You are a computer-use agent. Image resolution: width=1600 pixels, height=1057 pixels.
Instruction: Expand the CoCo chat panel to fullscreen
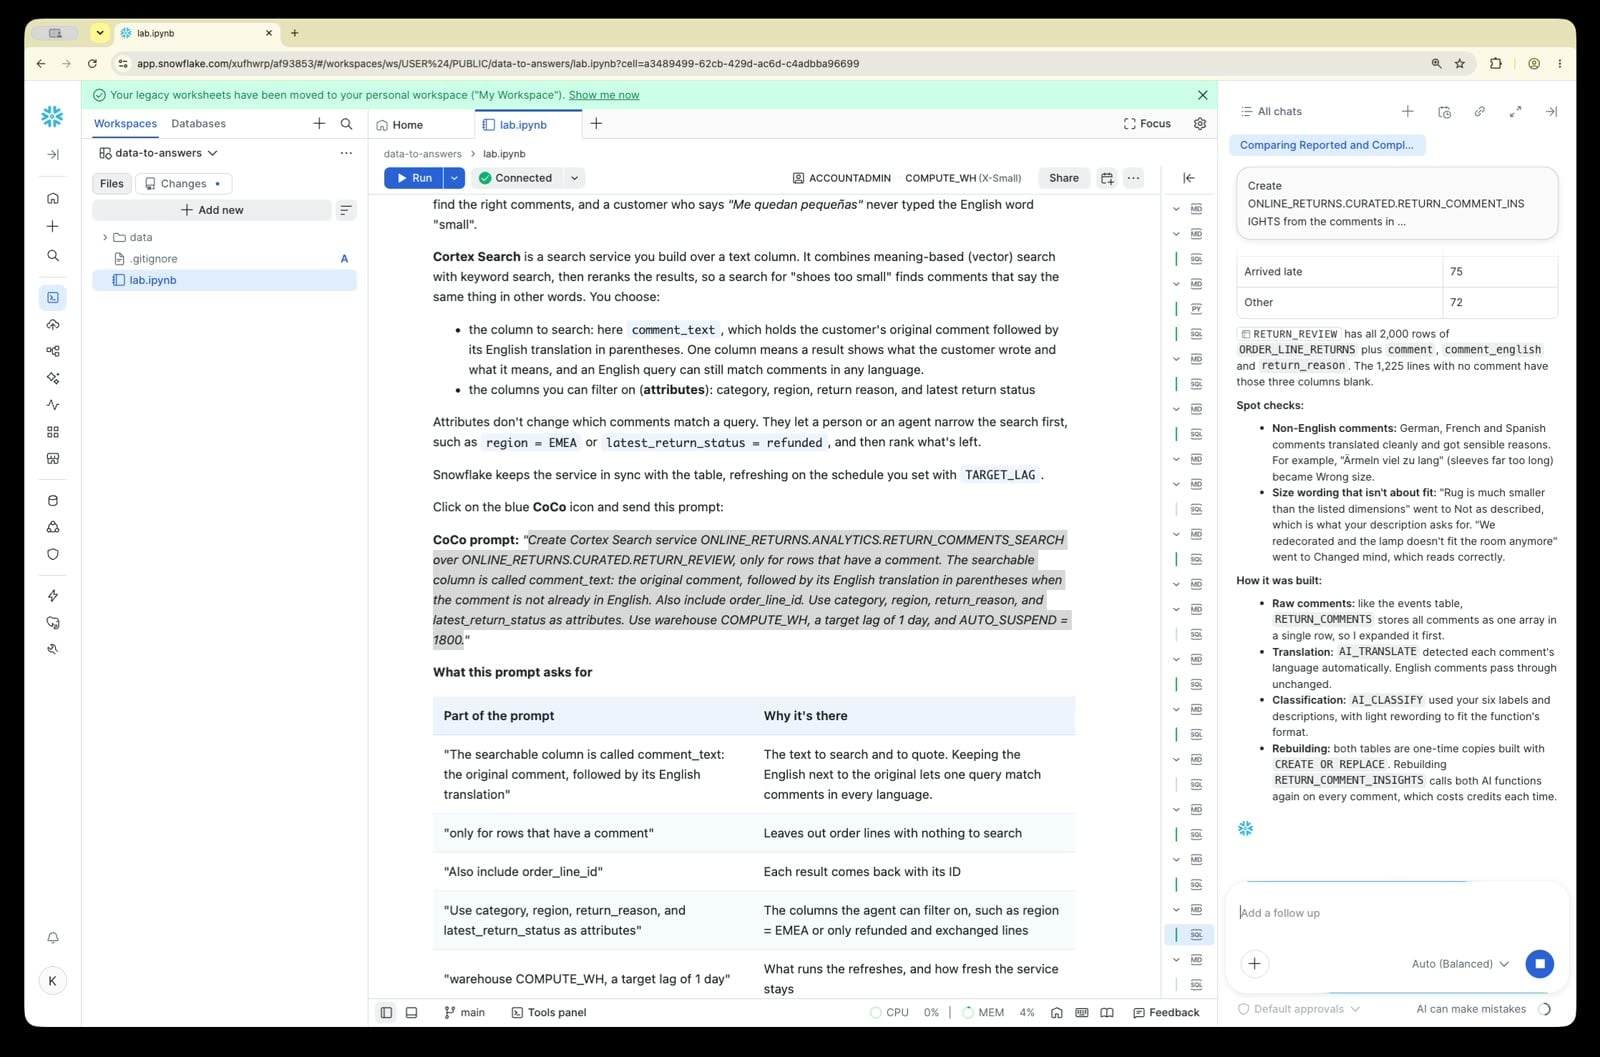(x=1515, y=111)
